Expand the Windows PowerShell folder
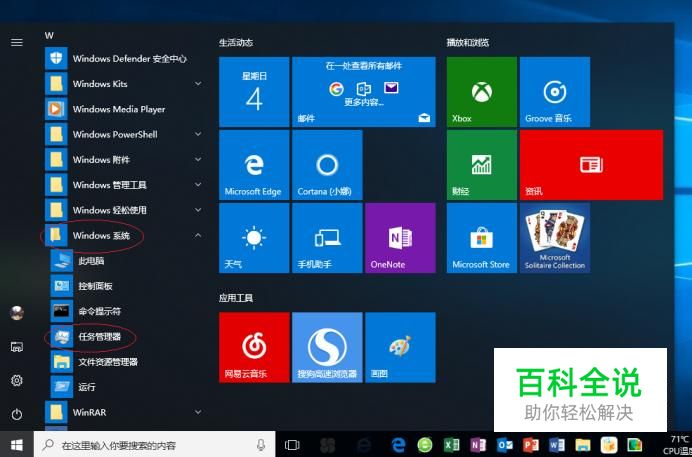Viewport: 692px width, 457px height. 124,135
